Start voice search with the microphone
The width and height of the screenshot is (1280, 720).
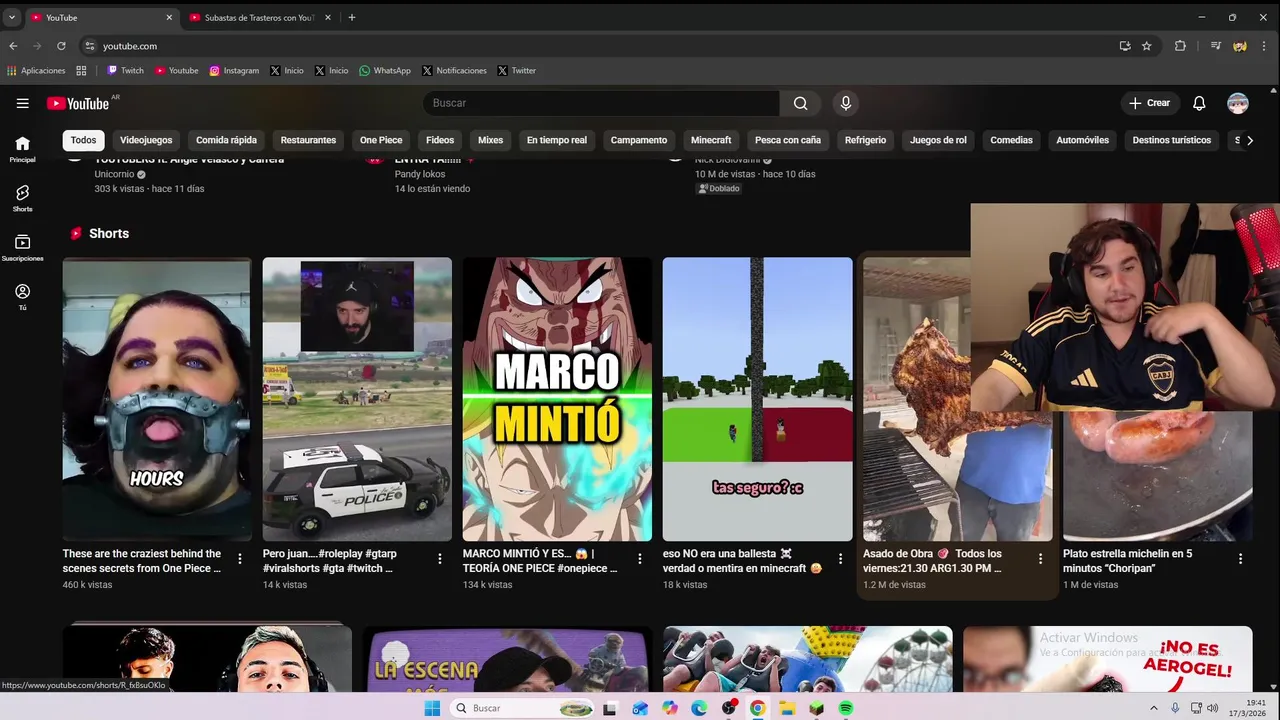(x=846, y=103)
